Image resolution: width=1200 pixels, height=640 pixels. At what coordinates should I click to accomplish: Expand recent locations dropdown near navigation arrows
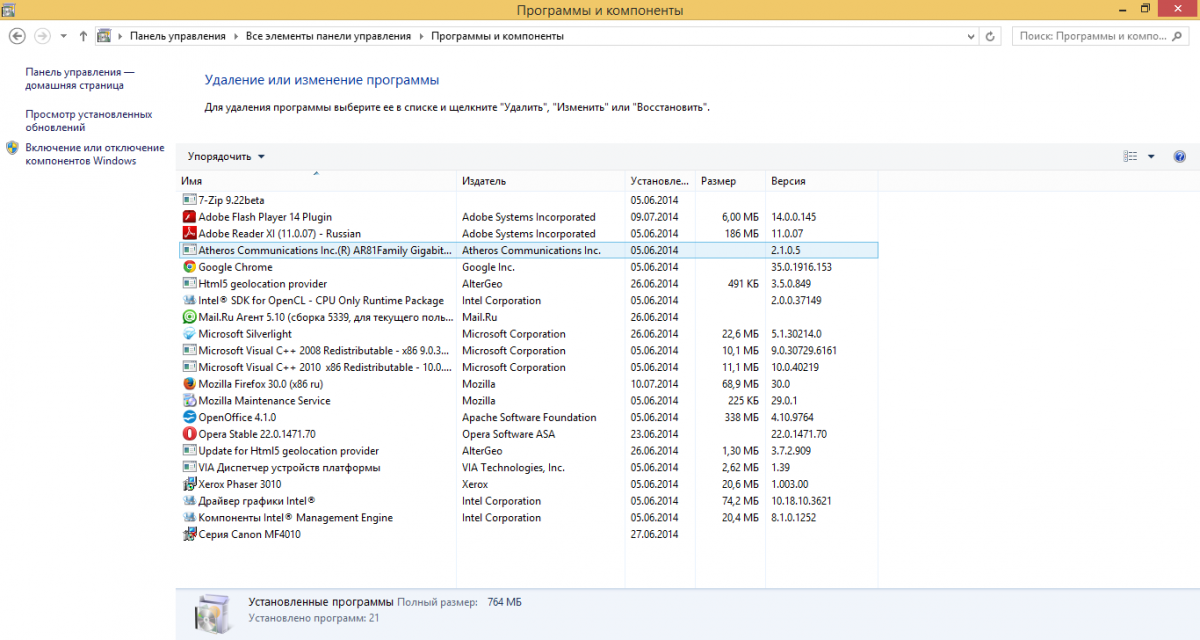pyautogui.click(x=64, y=36)
